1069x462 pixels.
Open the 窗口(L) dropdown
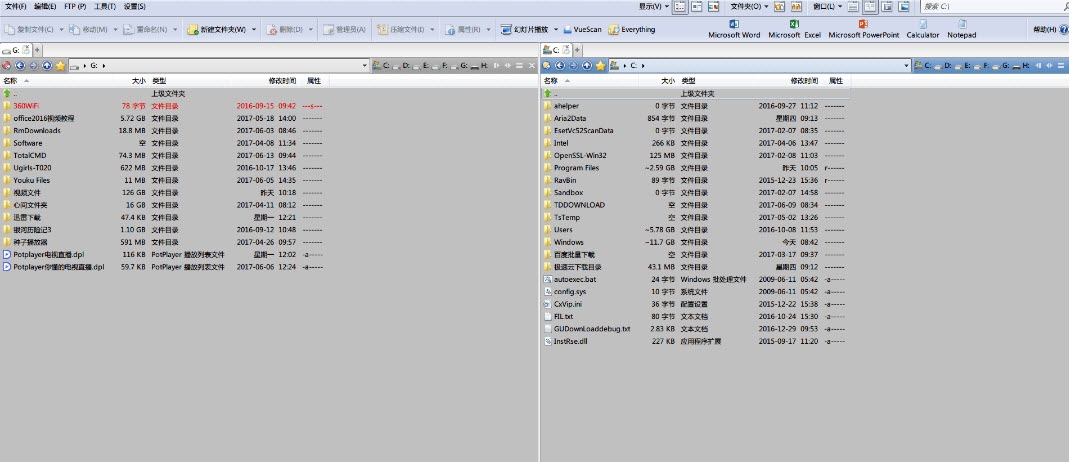827,7
